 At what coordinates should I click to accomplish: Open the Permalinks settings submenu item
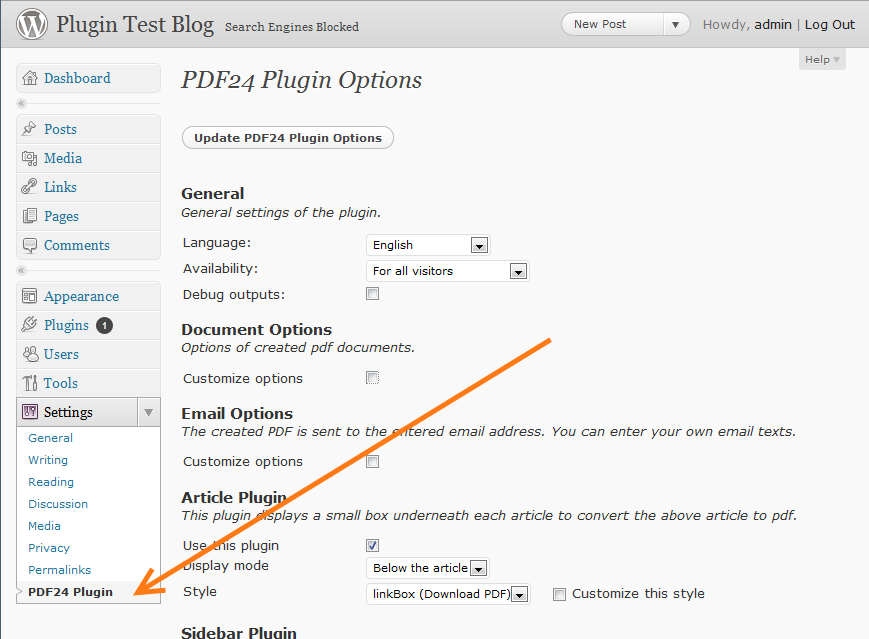click(x=60, y=570)
